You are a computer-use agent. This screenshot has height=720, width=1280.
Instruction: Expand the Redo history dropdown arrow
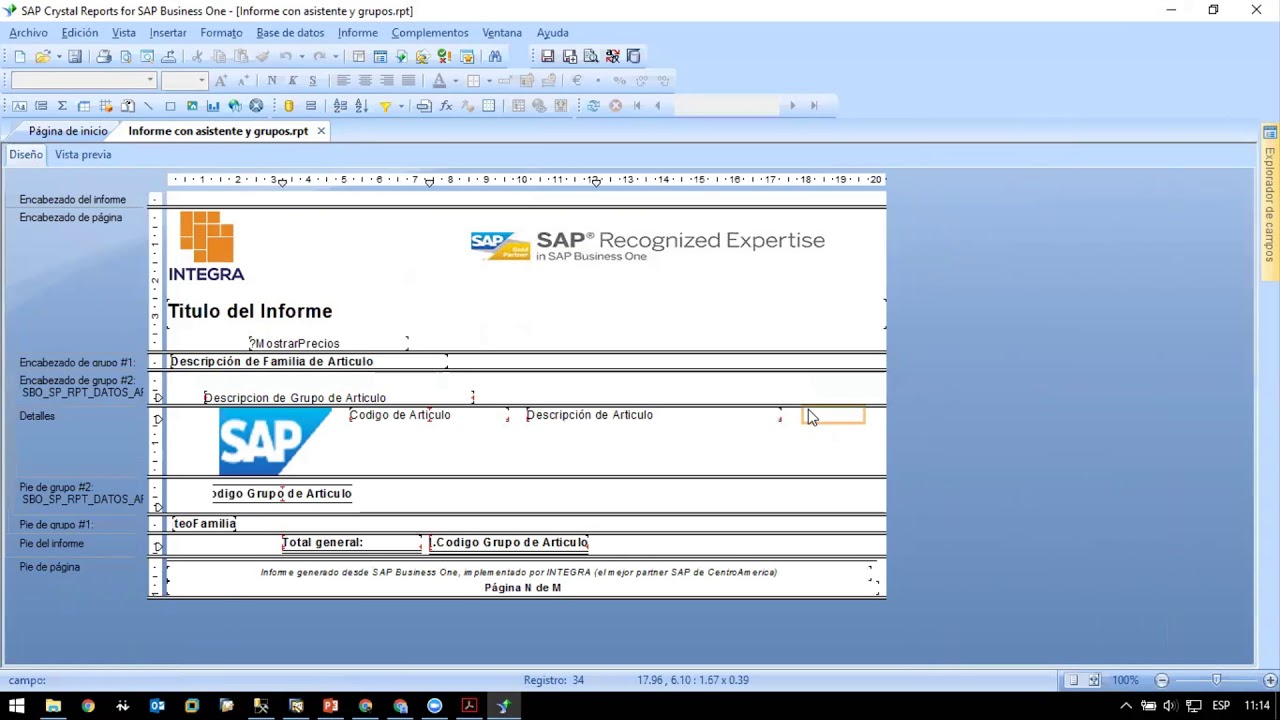pyautogui.click(x=336, y=56)
